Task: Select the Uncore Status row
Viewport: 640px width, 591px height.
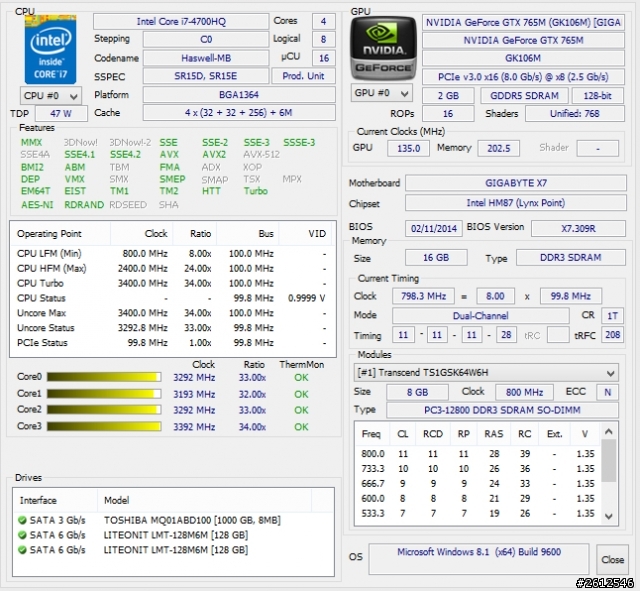Action: coord(172,328)
